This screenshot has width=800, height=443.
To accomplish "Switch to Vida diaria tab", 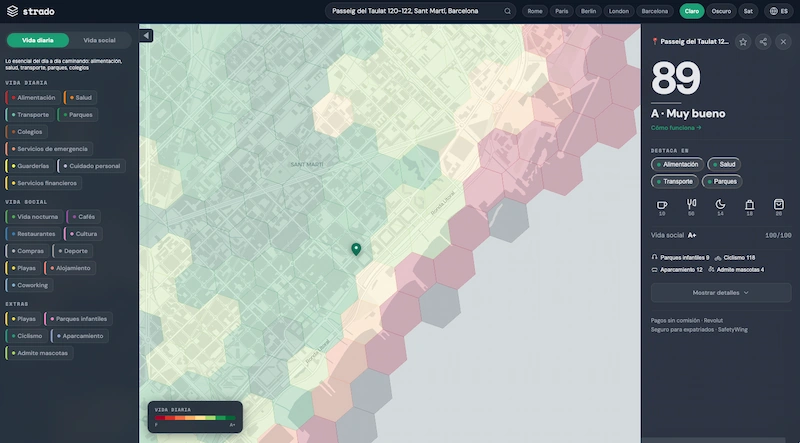I will pyautogui.click(x=38, y=40).
